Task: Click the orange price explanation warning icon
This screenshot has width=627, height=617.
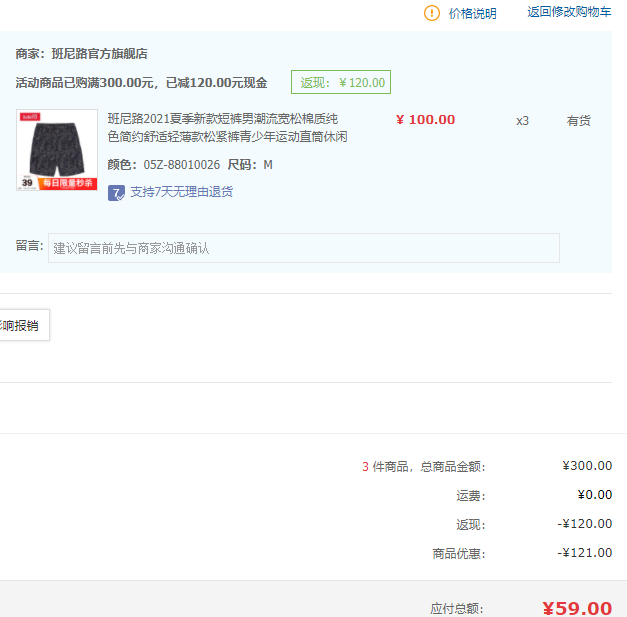Action: (x=431, y=13)
